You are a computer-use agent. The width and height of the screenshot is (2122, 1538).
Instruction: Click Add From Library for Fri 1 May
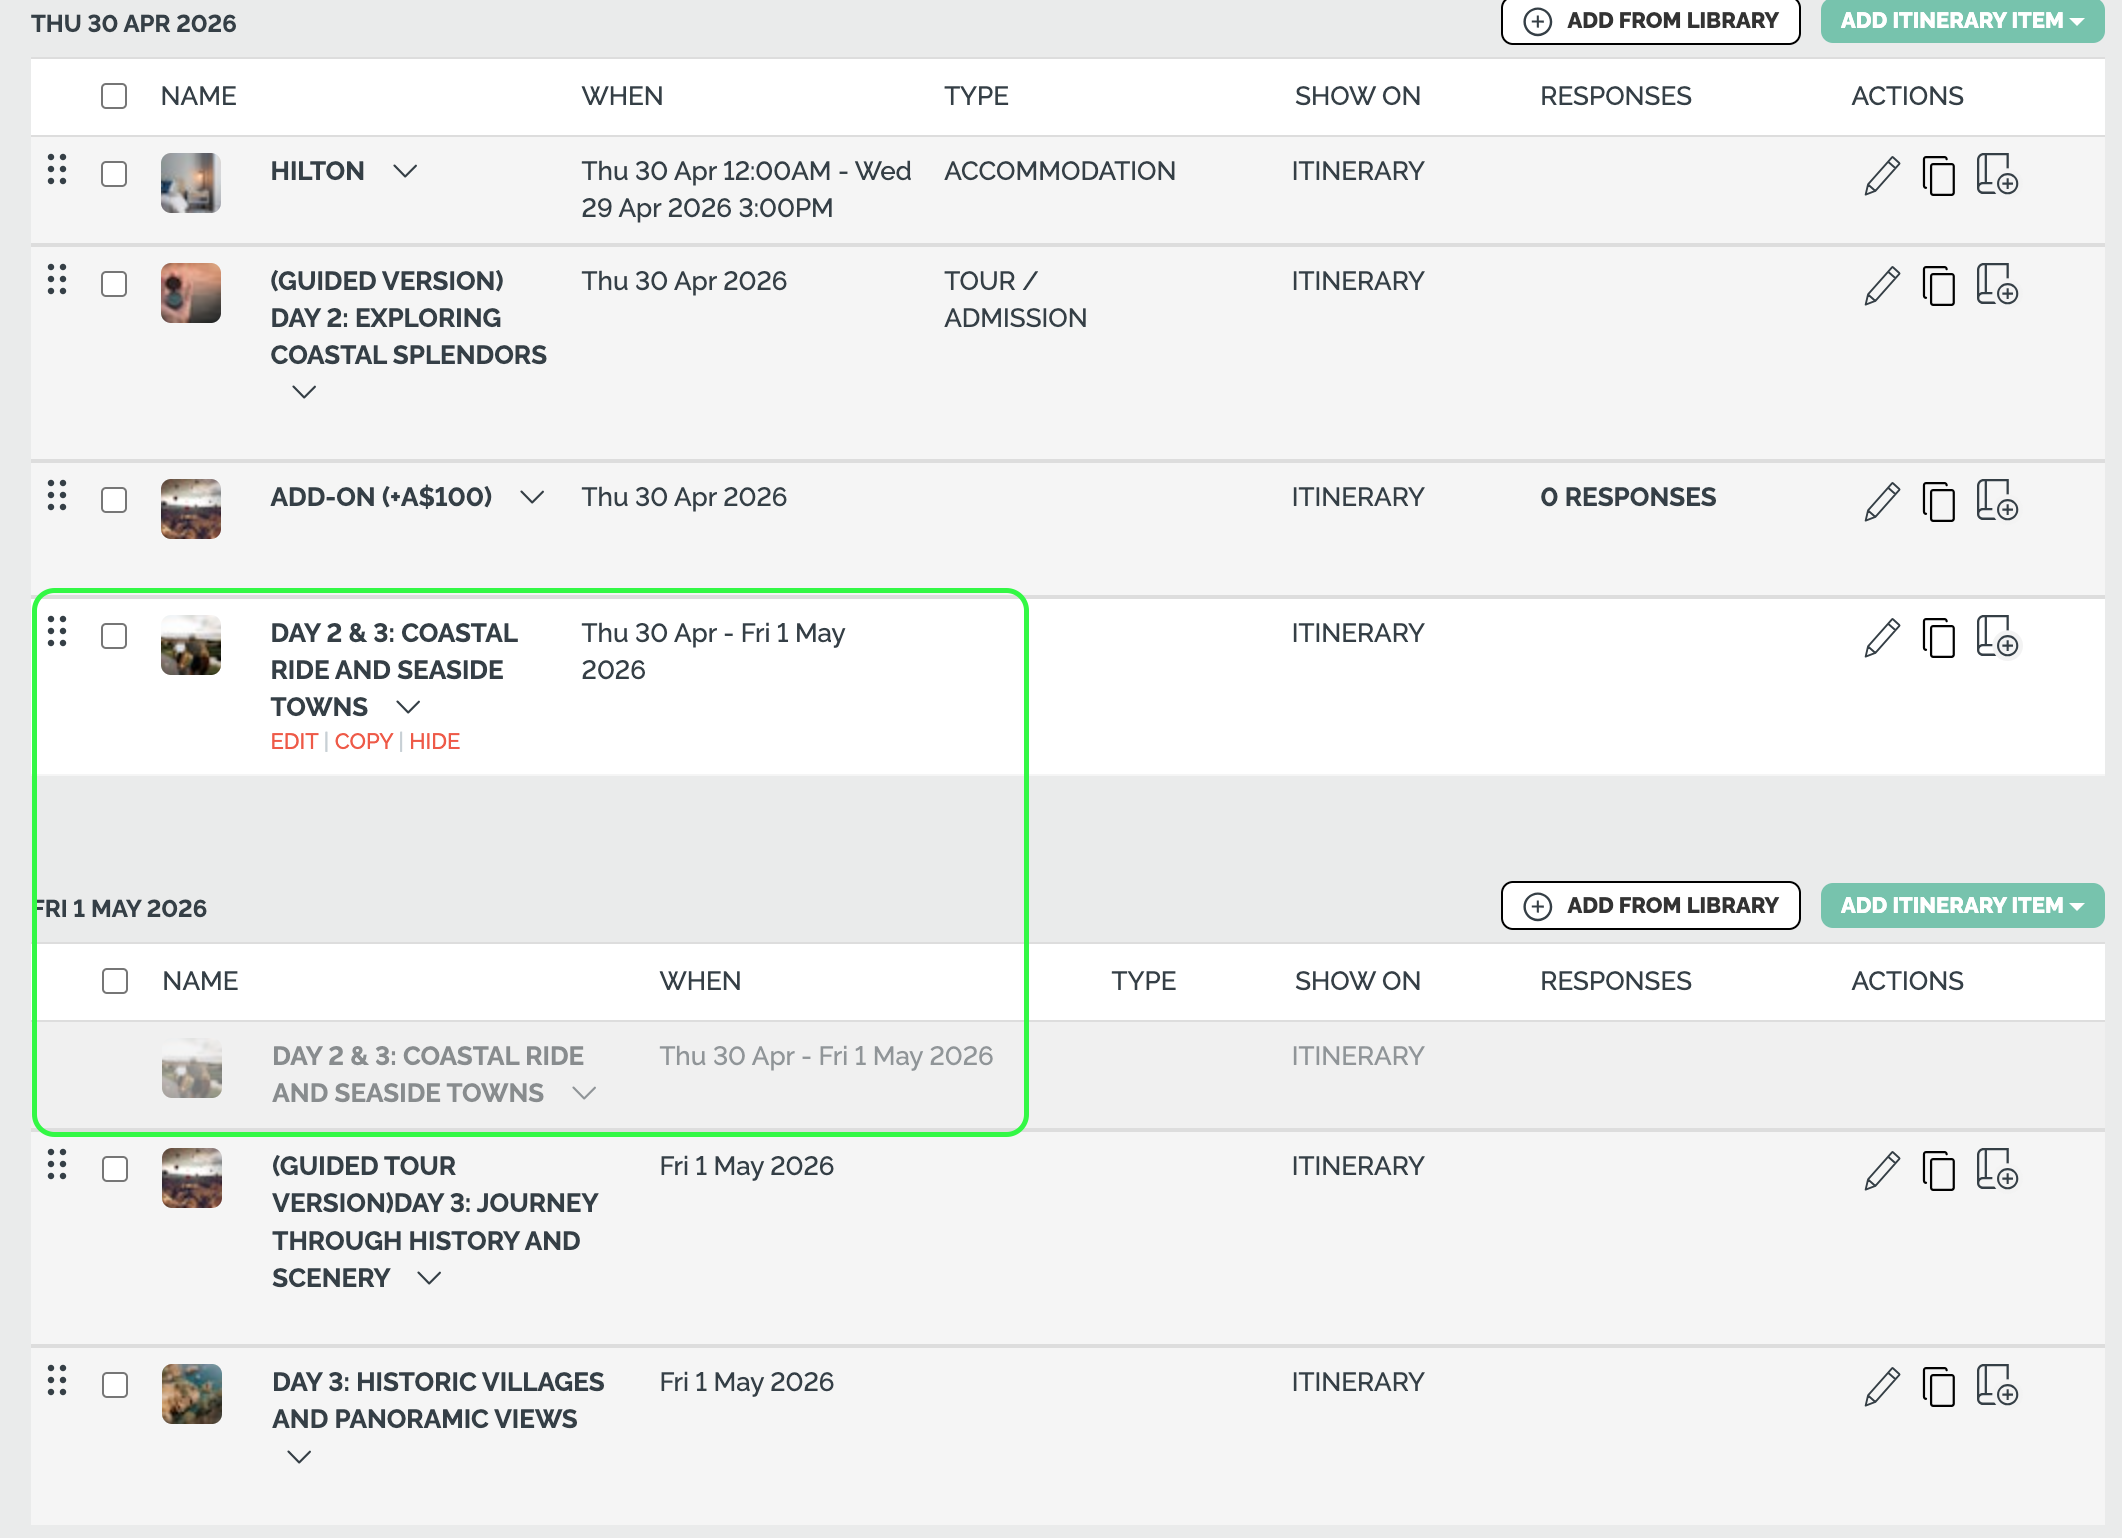click(1650, 905)
